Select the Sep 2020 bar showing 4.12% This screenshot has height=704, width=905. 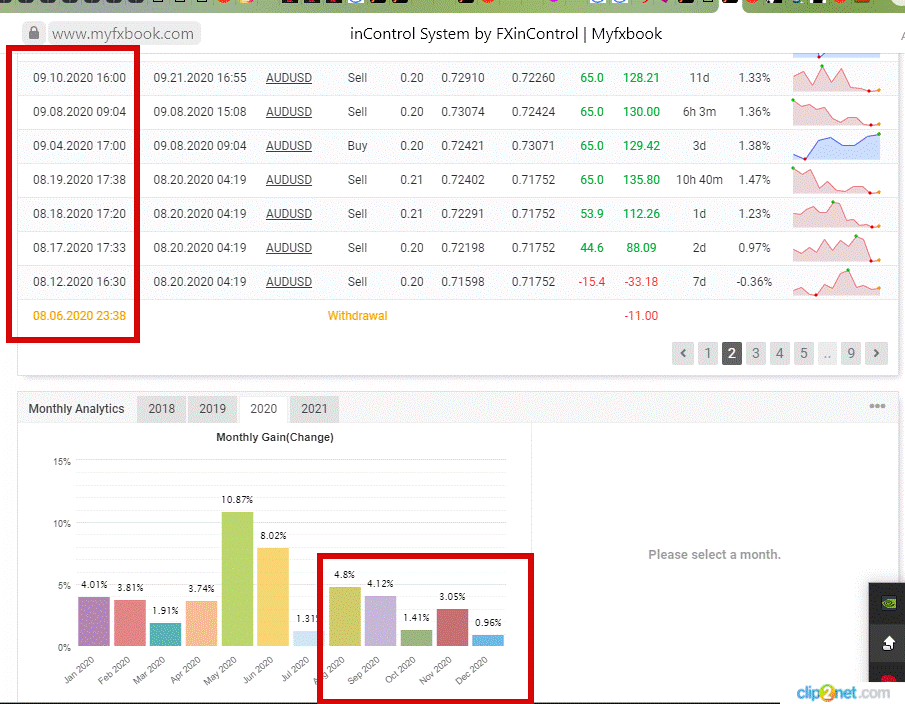(380, 621)
